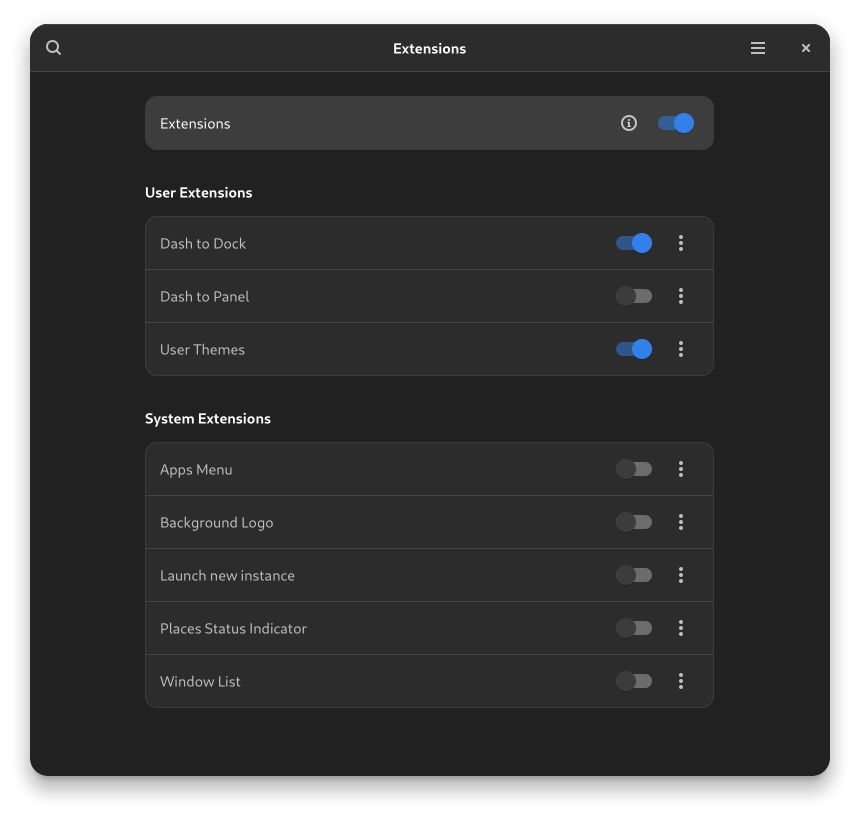Enable the Apps Menu extension
Image resolution: width=860 pixels, height=817 pixels.
pyautogui.click(x=634, y=469)
